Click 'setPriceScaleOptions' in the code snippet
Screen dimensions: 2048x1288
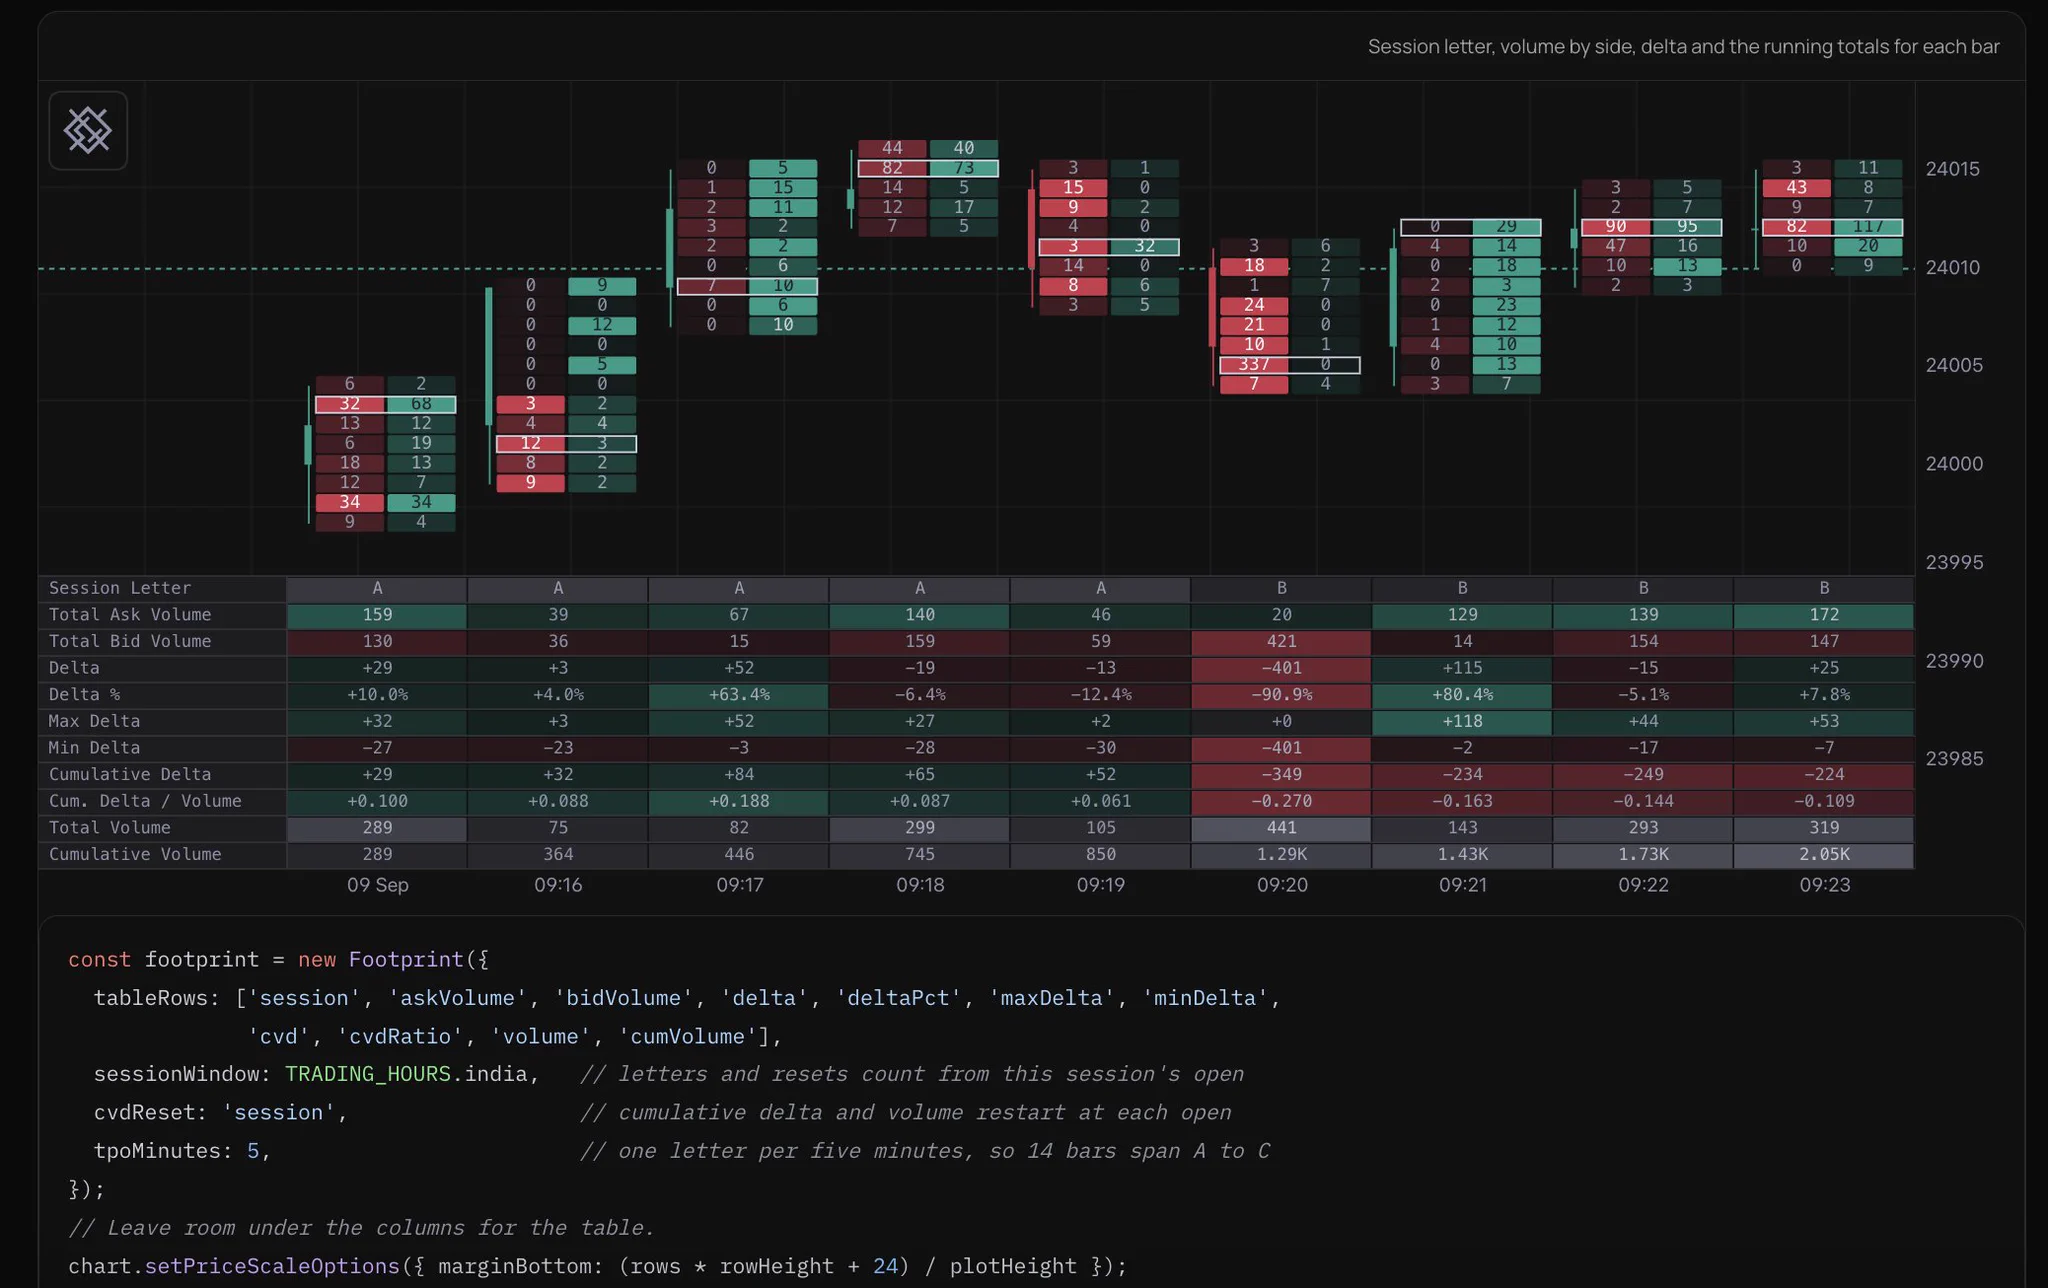point(272,1266)
